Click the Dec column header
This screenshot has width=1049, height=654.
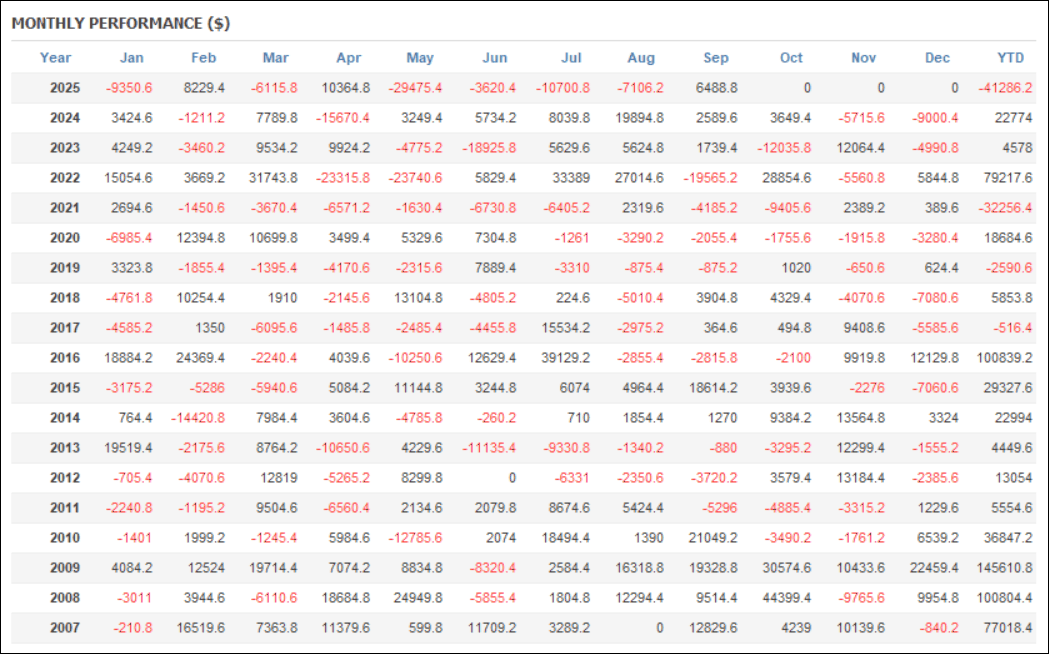pos(937,58)
